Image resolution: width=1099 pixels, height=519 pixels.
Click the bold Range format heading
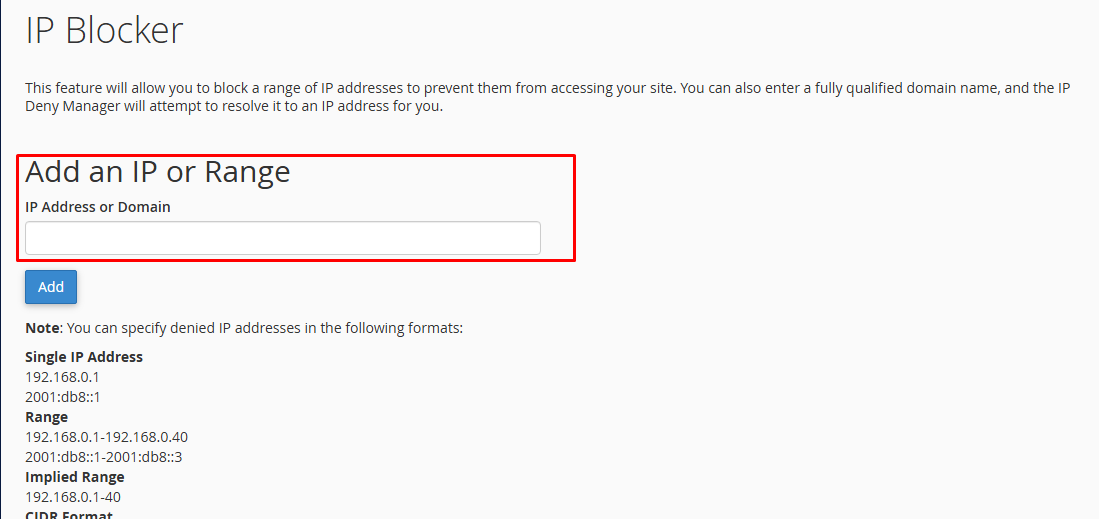point(47,417)
